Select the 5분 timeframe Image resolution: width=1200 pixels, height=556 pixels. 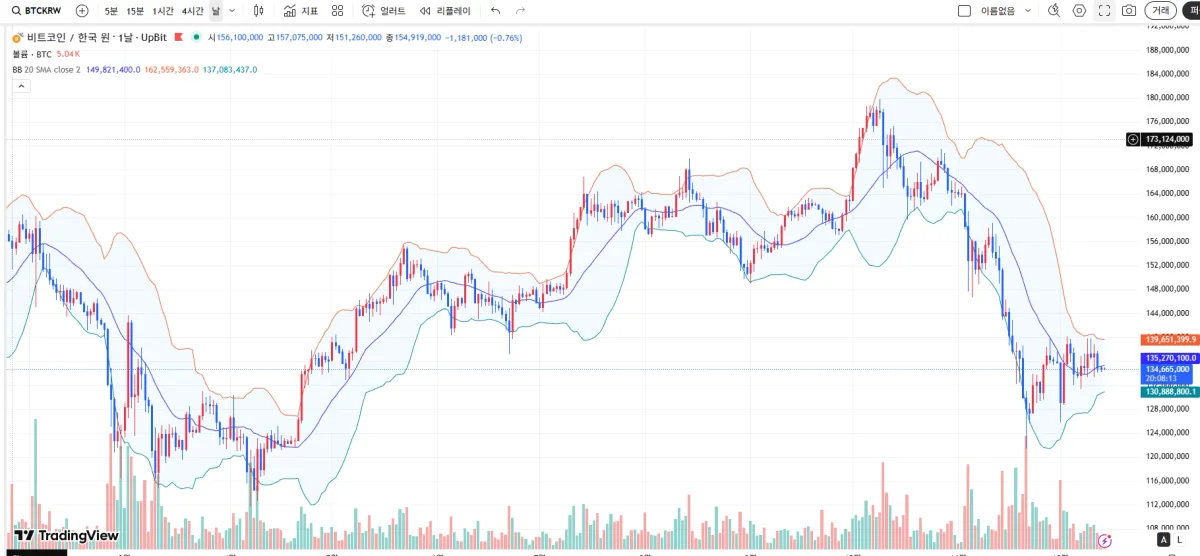point(111,11)
